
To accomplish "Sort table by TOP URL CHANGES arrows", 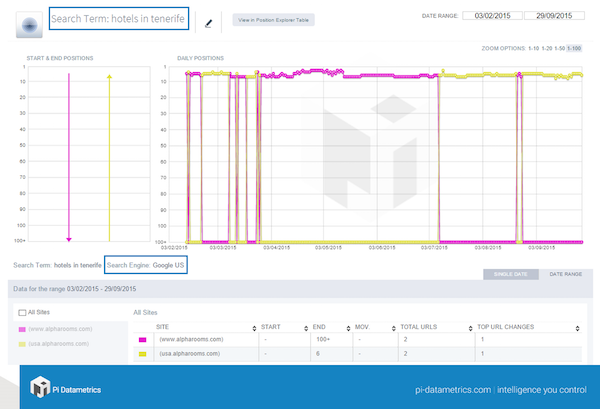I will point(577,328).
